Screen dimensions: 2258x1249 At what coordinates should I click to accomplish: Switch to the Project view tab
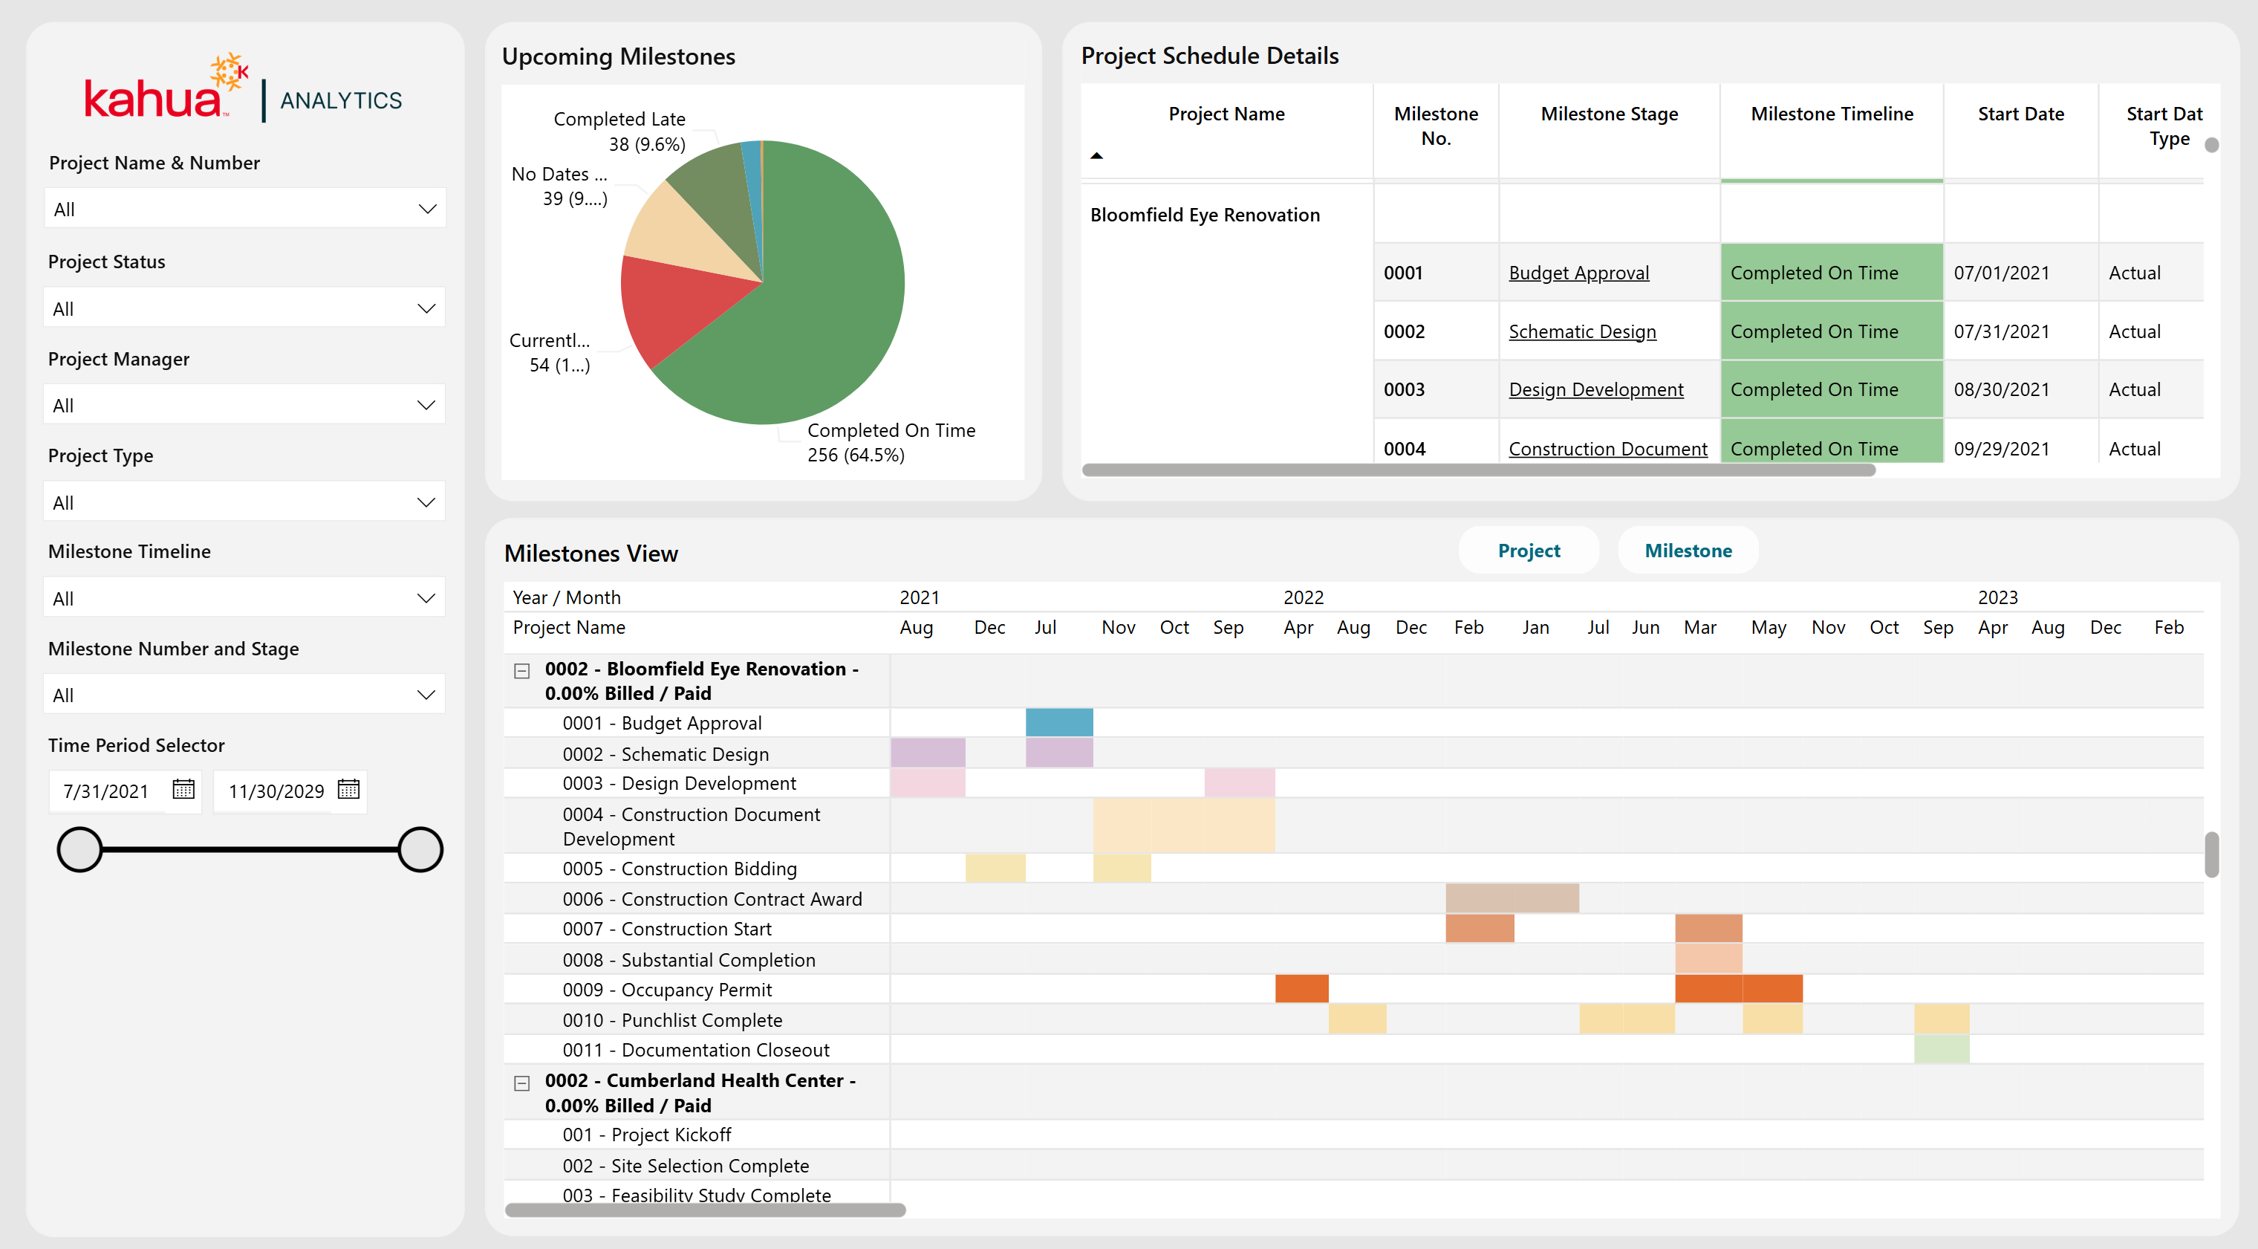pyautogui.click(x=1529, y=551)
